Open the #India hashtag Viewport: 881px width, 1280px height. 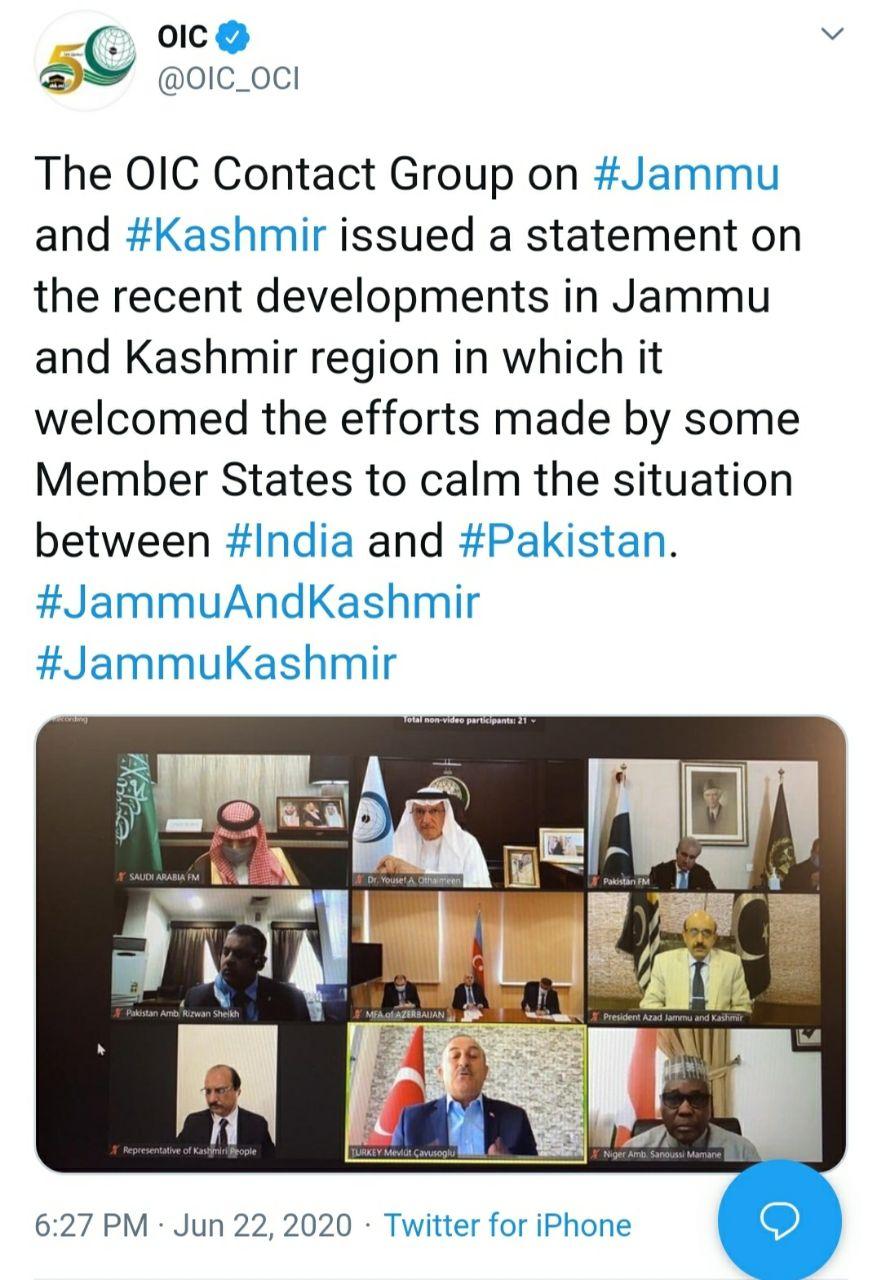click(x=290, y=541)
